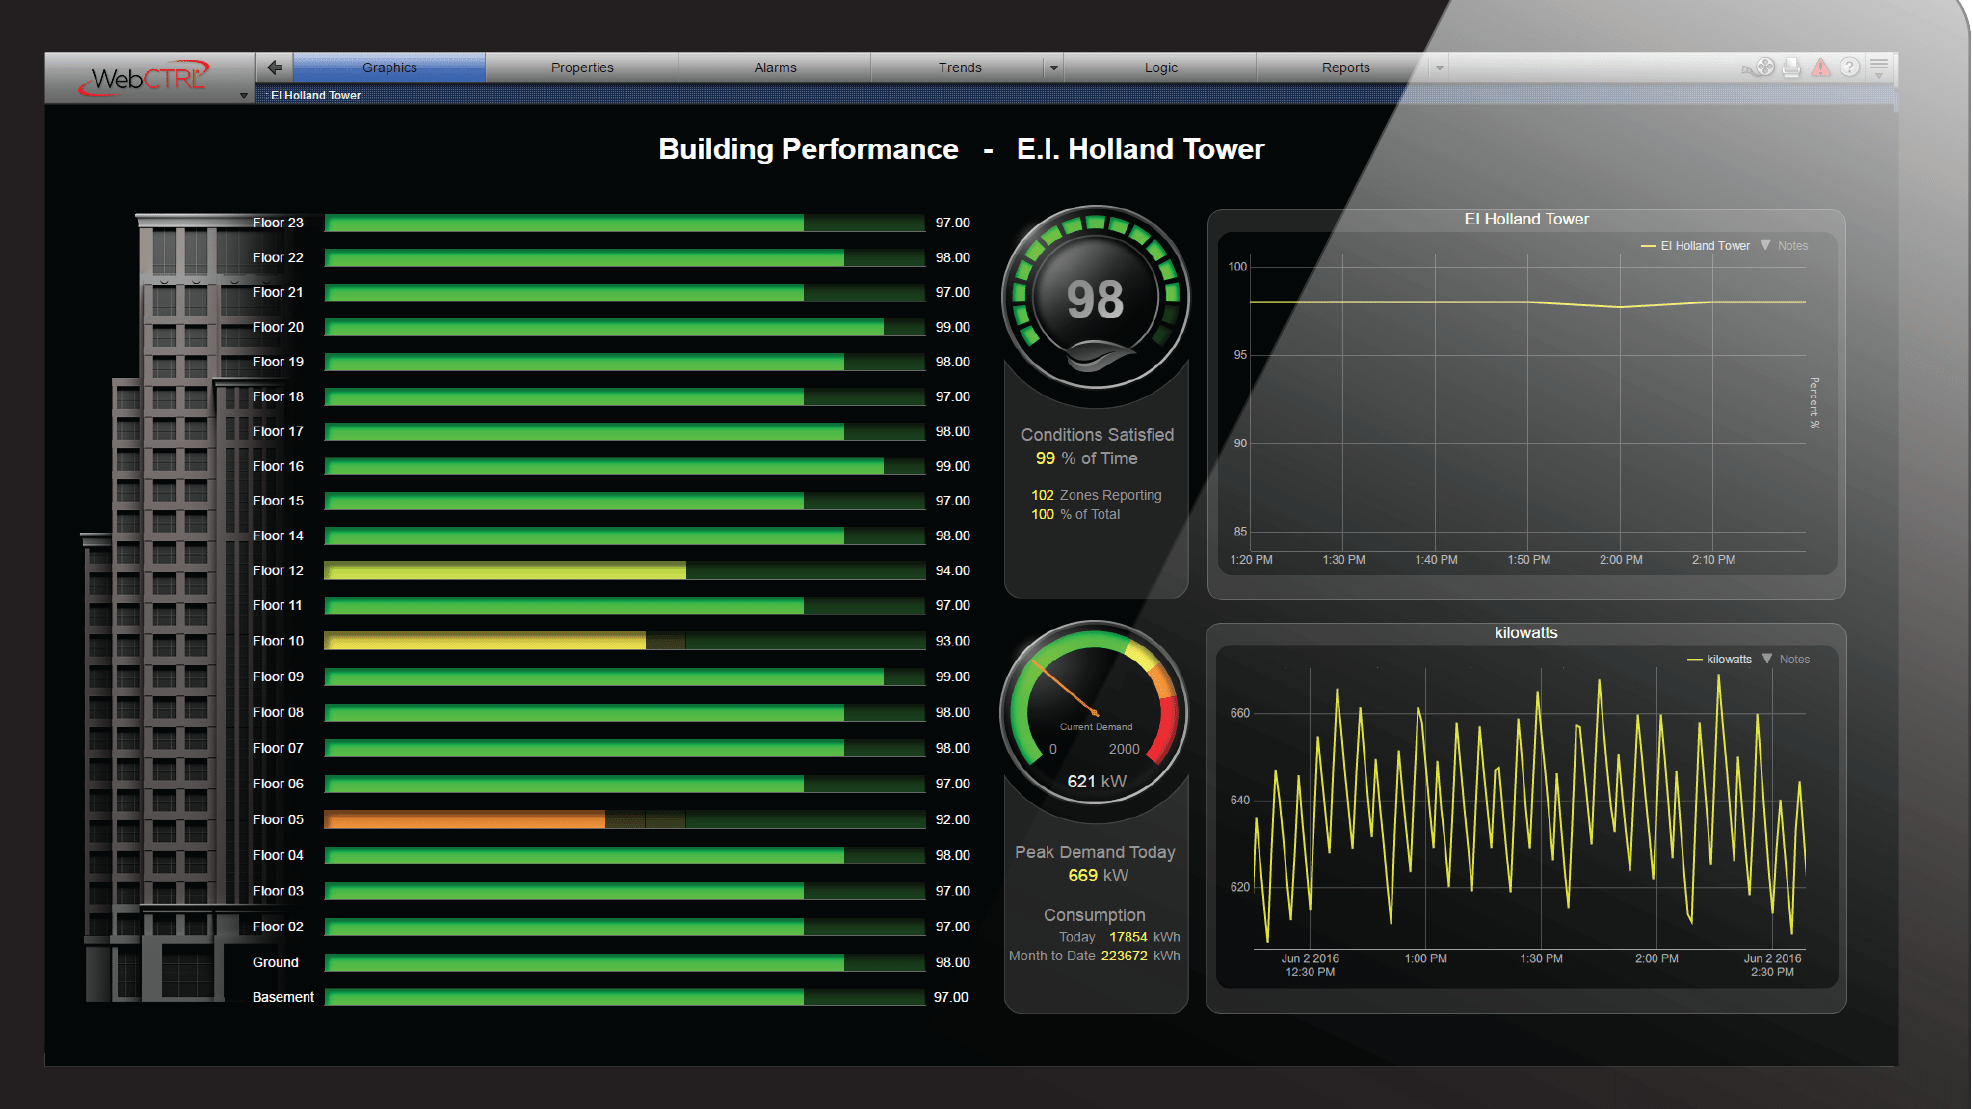Click the Floor 12 label
The image size is (1973, 1109).
point(278,571)
